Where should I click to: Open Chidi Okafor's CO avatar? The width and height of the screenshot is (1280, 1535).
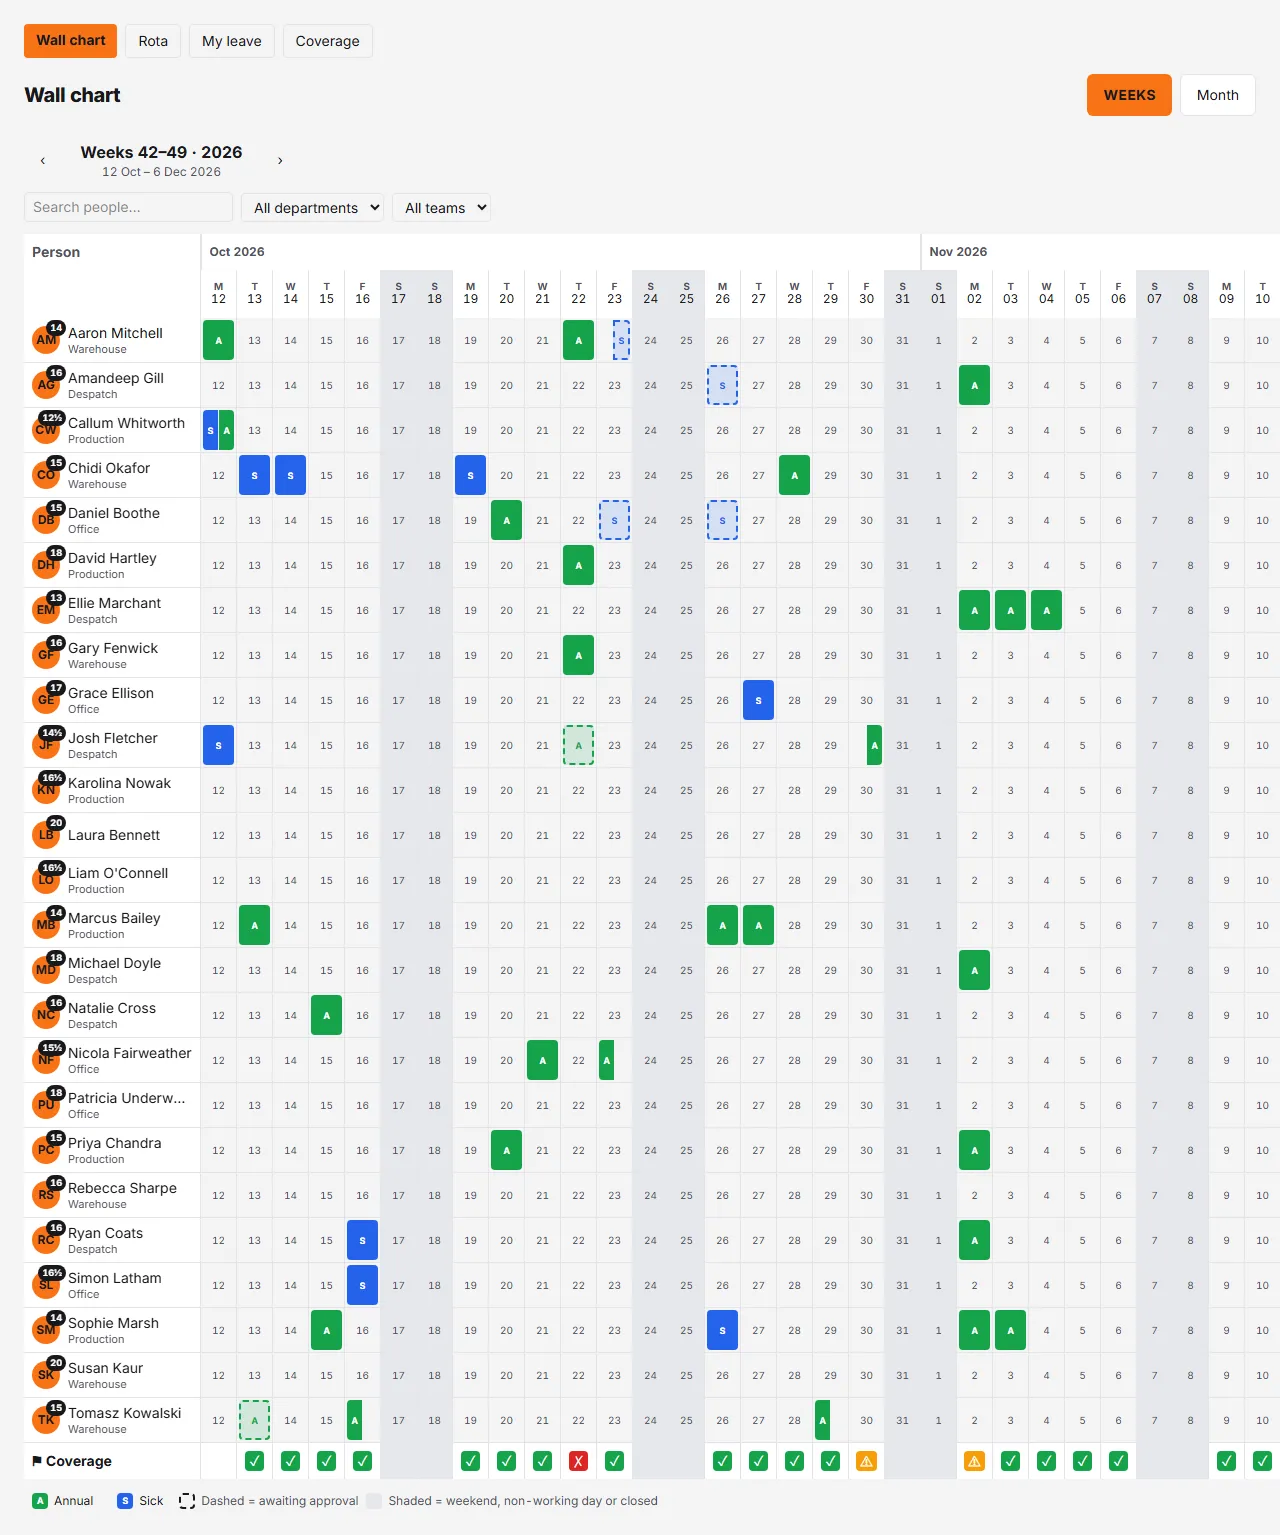(x=46, y=475)
